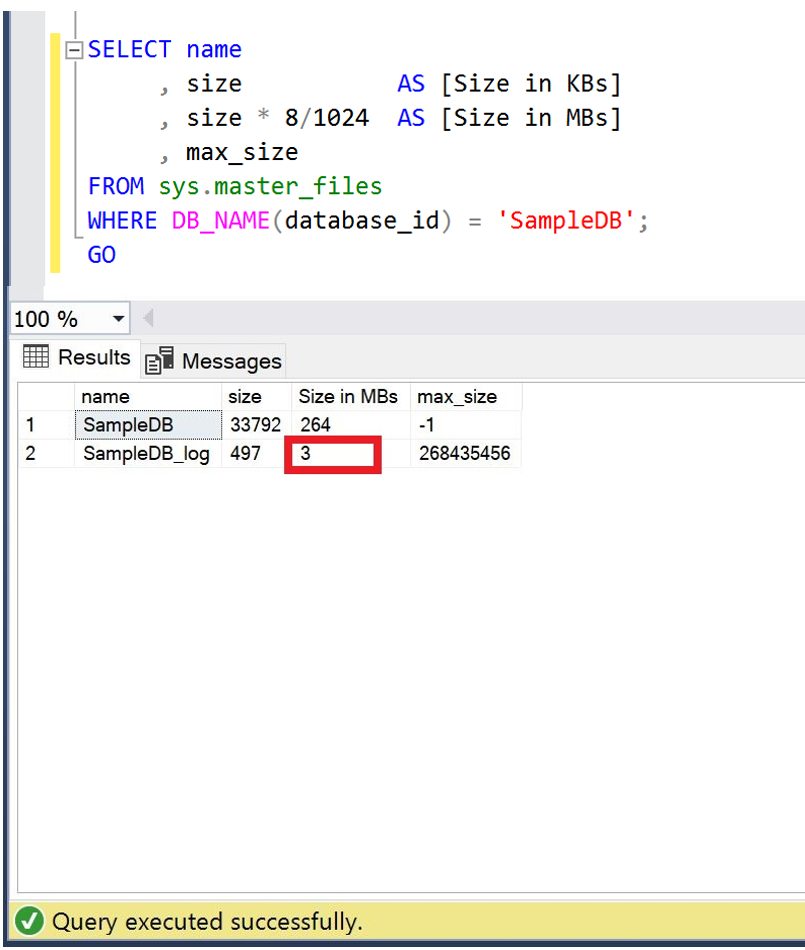Click the green success checkmark icon
Image resolution: width=805 pixels, height=950 pixels.
[29, 921]
